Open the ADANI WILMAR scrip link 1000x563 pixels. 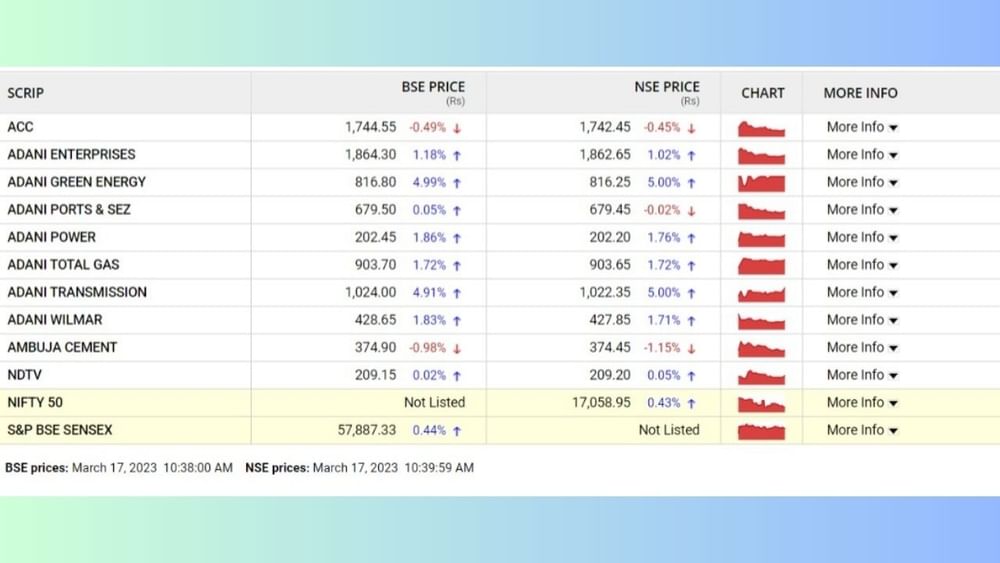(x=55, y=319)
